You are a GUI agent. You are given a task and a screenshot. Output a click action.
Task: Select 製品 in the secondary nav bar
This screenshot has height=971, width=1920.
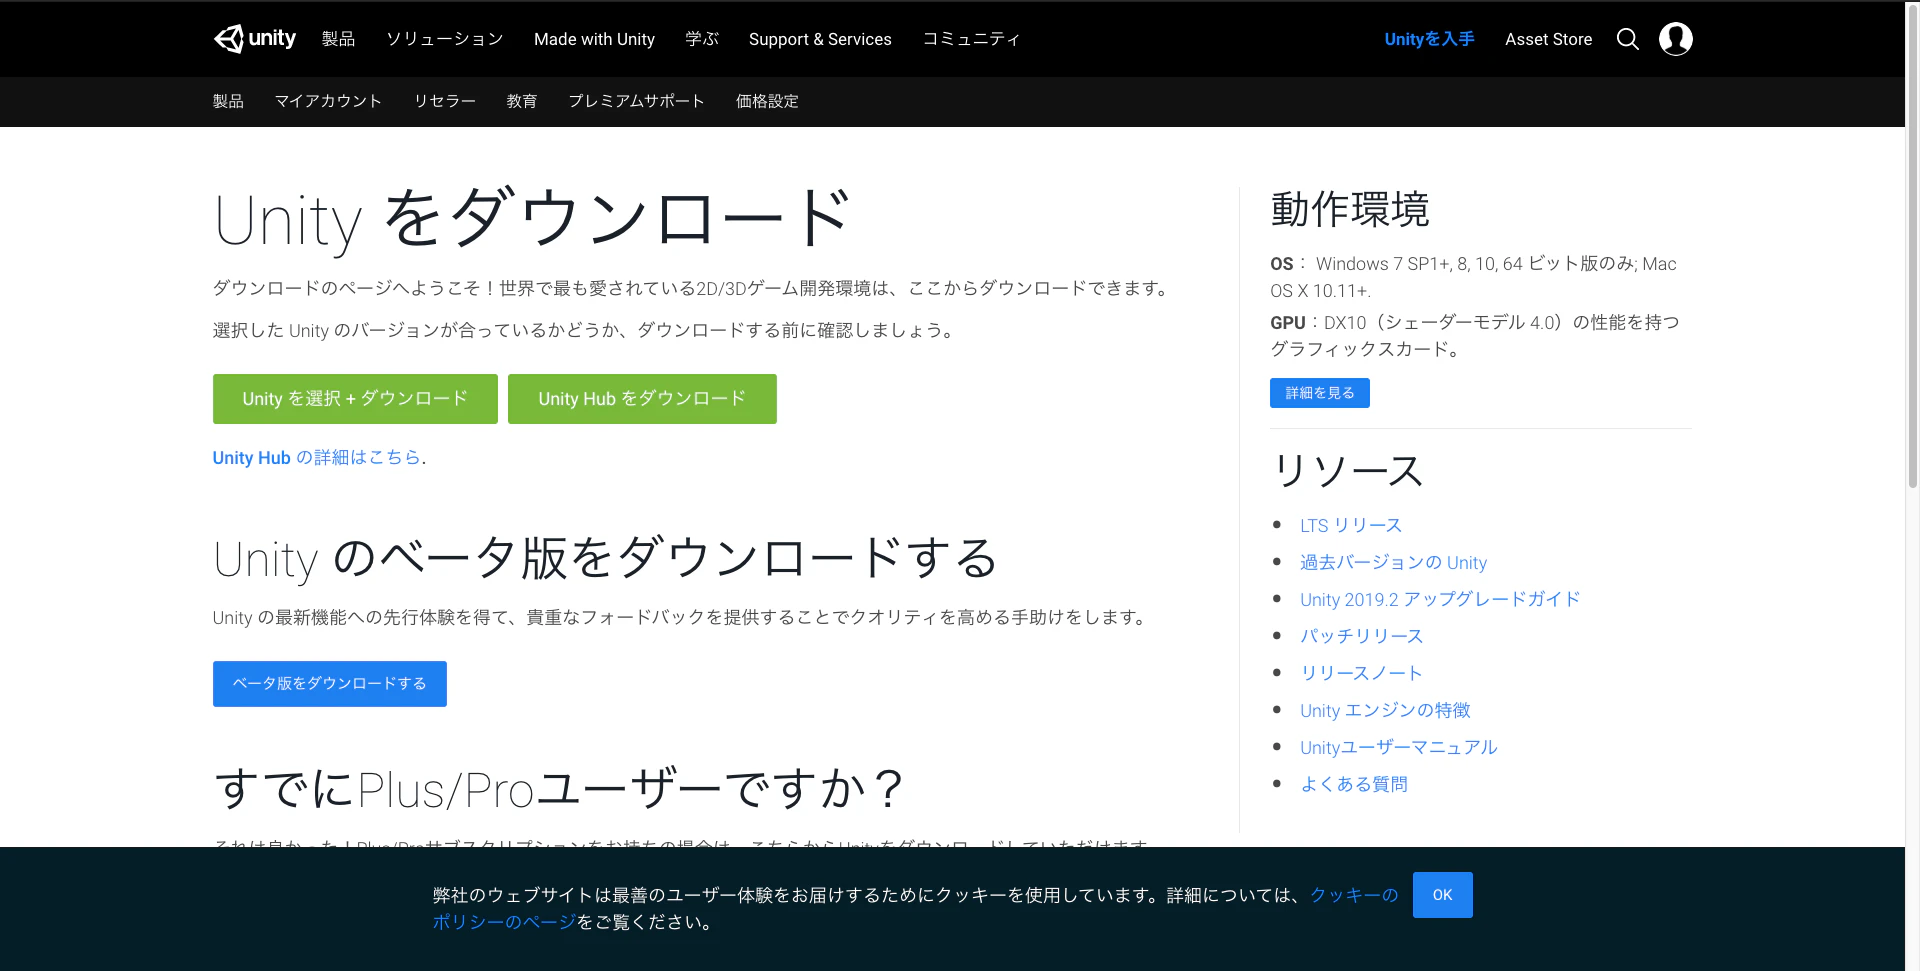tap(228, 101)
